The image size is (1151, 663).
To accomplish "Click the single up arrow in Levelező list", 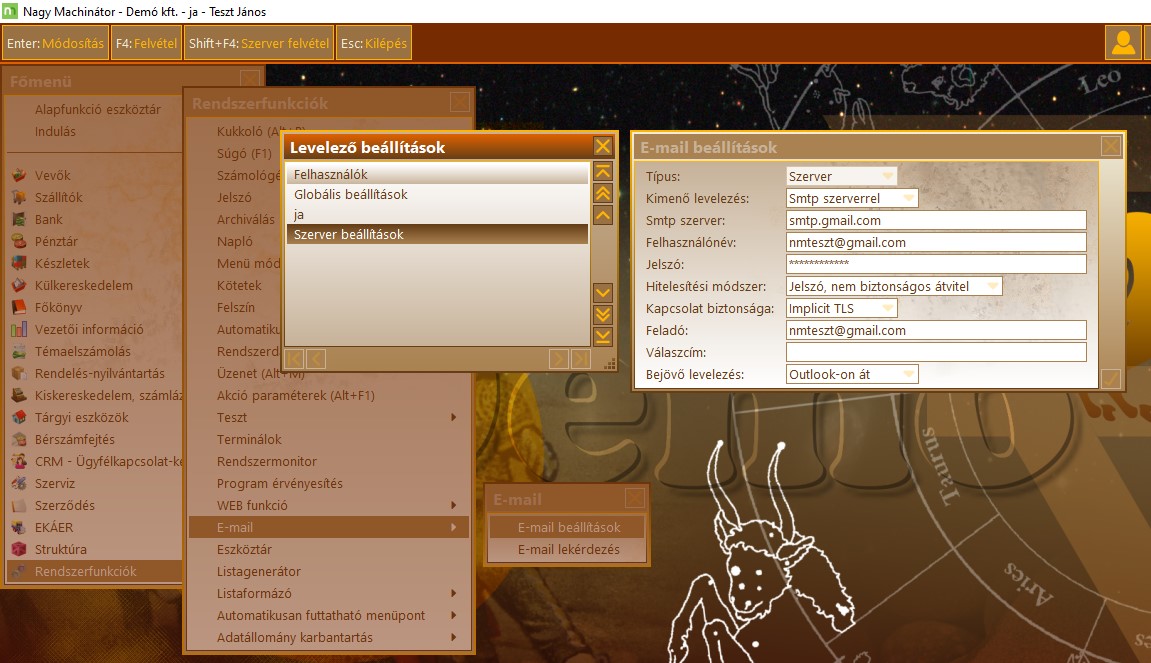I will tap(603, 216).
